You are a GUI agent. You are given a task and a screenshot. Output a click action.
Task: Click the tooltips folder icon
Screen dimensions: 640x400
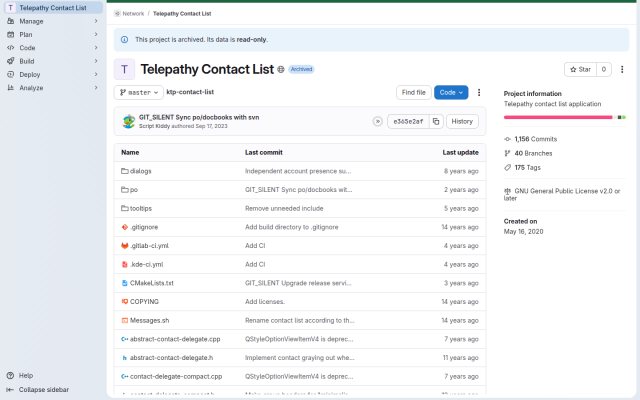coord(124,209)
